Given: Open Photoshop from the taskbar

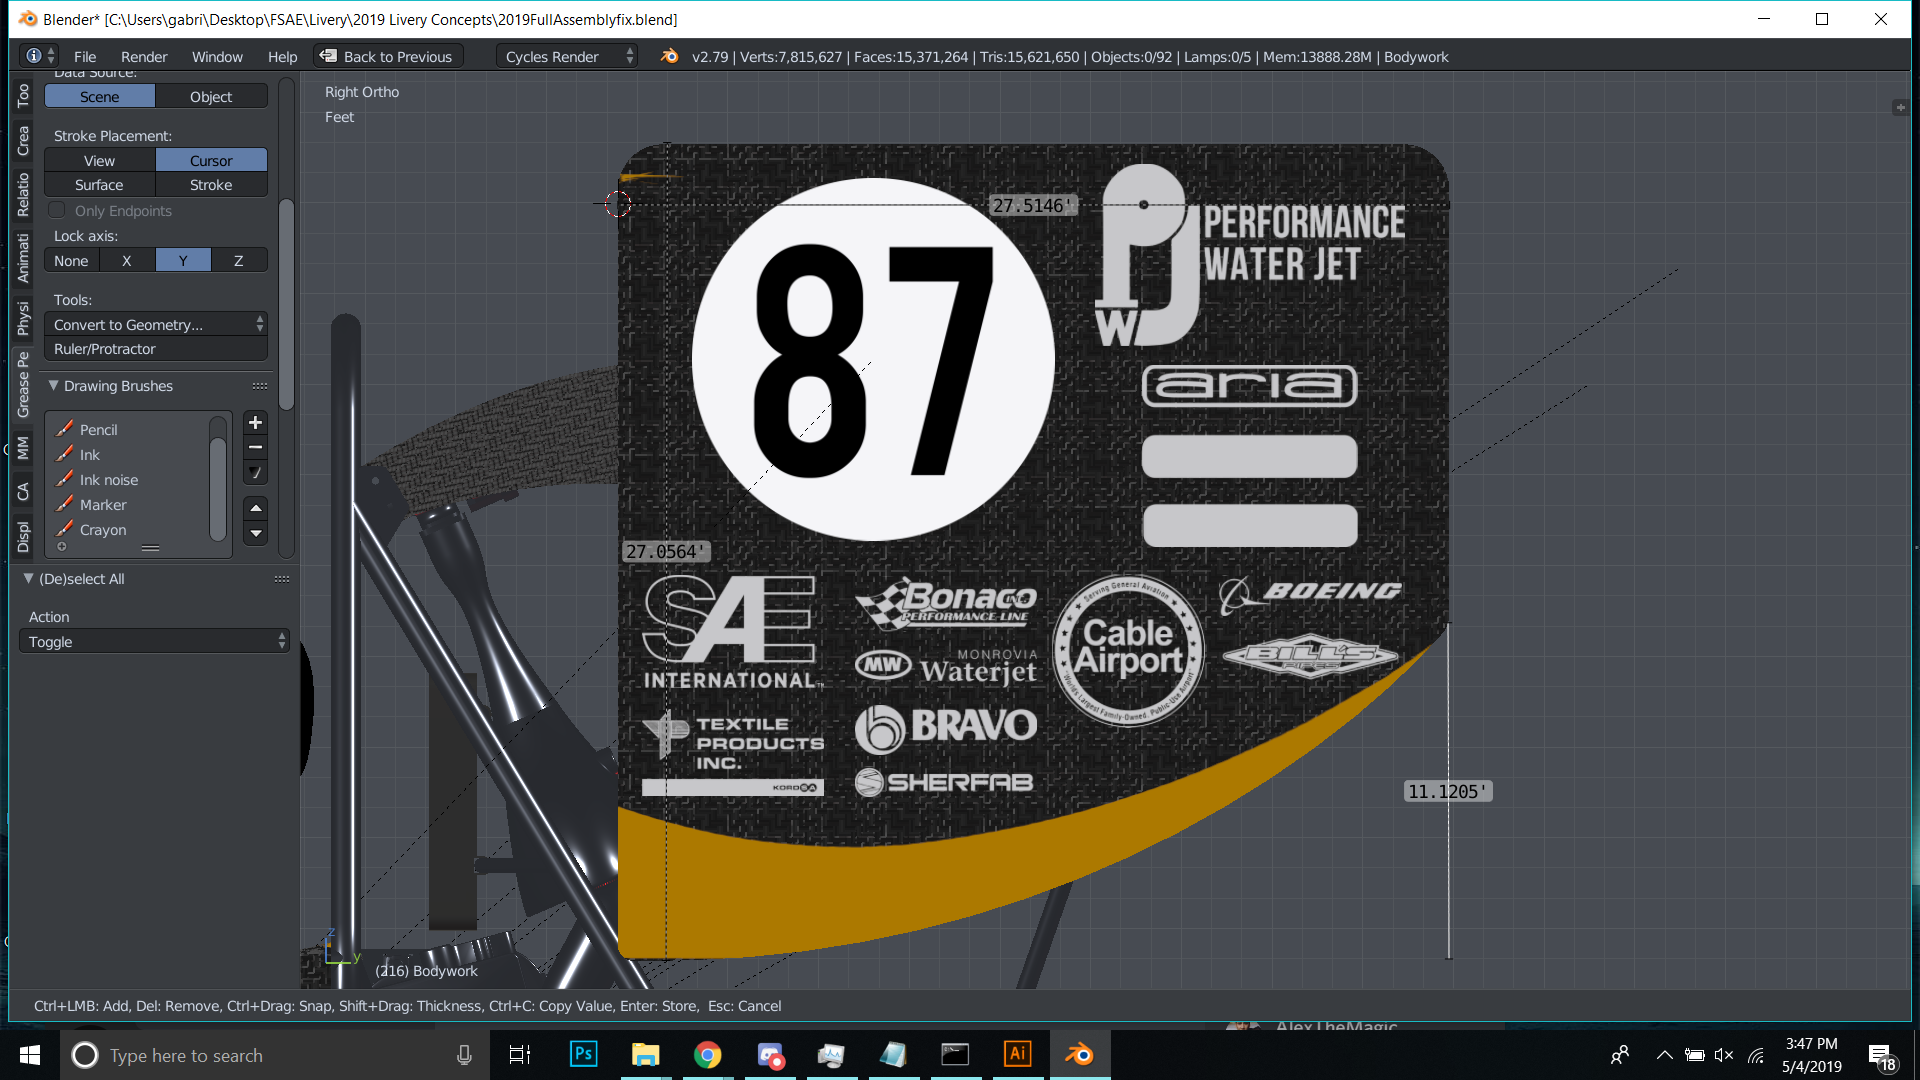Looking at the screenshot, I should click(x=583, y=1054).
